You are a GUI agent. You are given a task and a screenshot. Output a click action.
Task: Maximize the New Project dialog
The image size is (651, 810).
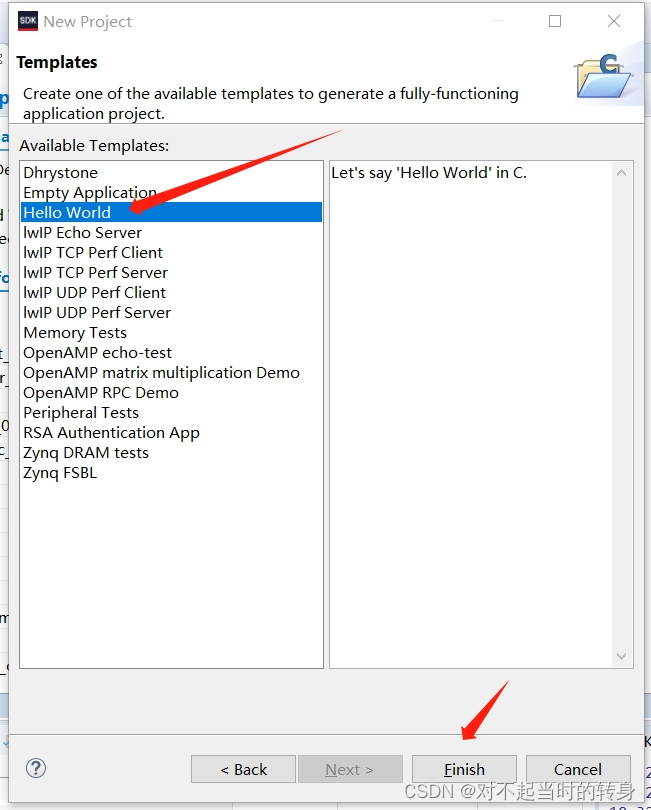pyautogui.click(x=555, y=21)
